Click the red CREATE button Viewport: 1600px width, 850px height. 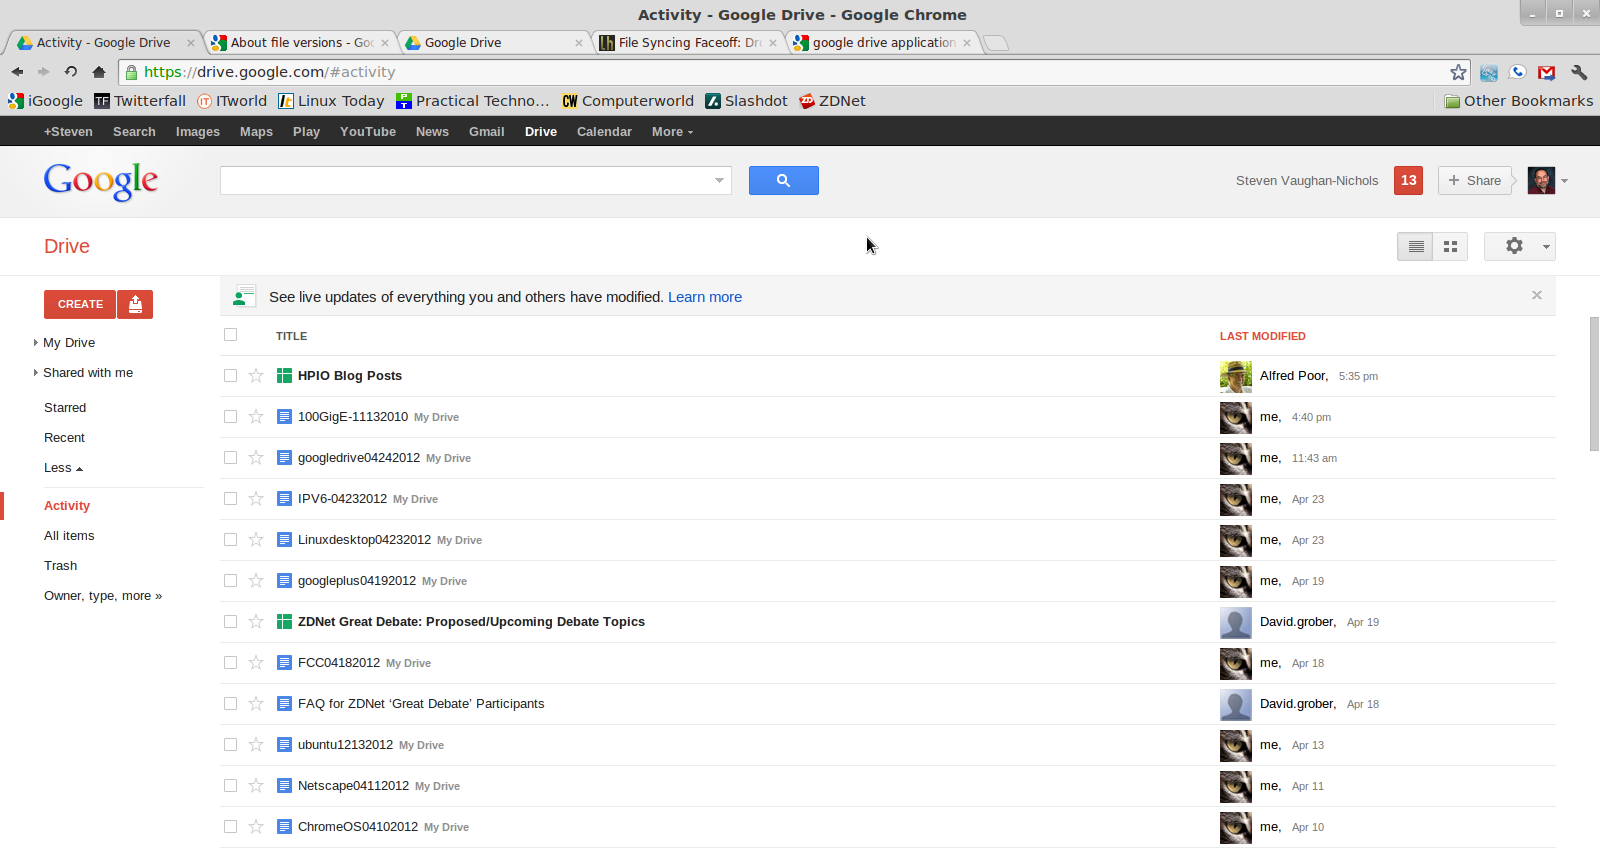[80, 304]
